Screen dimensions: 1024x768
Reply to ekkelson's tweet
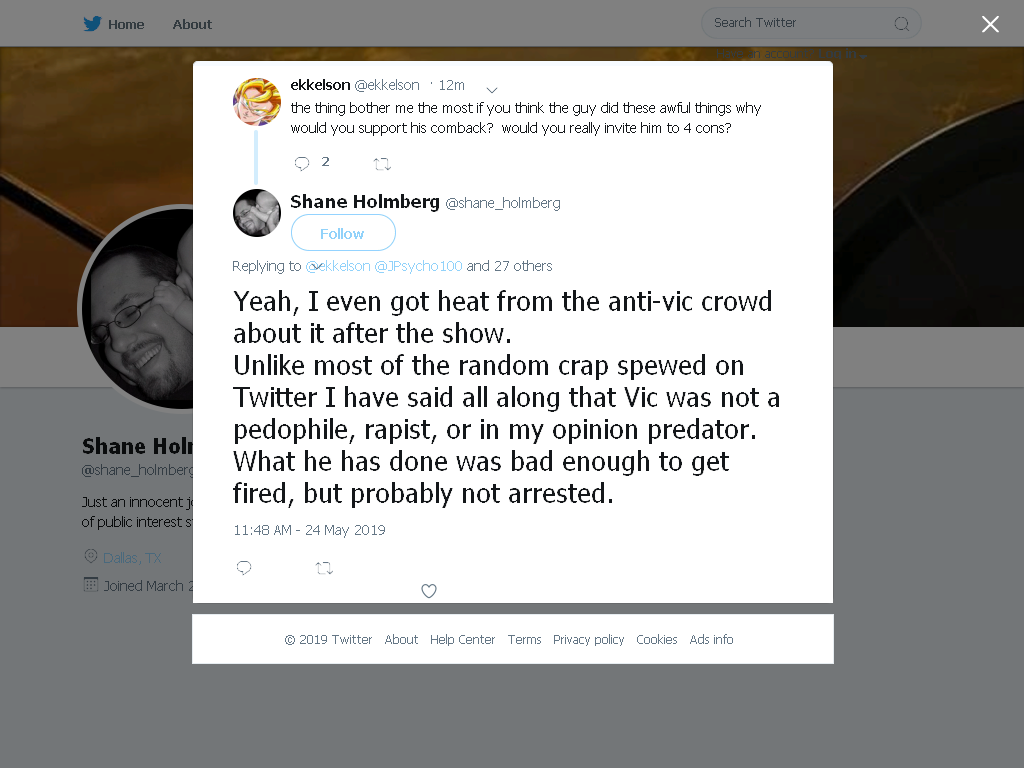tap(302, 163)
